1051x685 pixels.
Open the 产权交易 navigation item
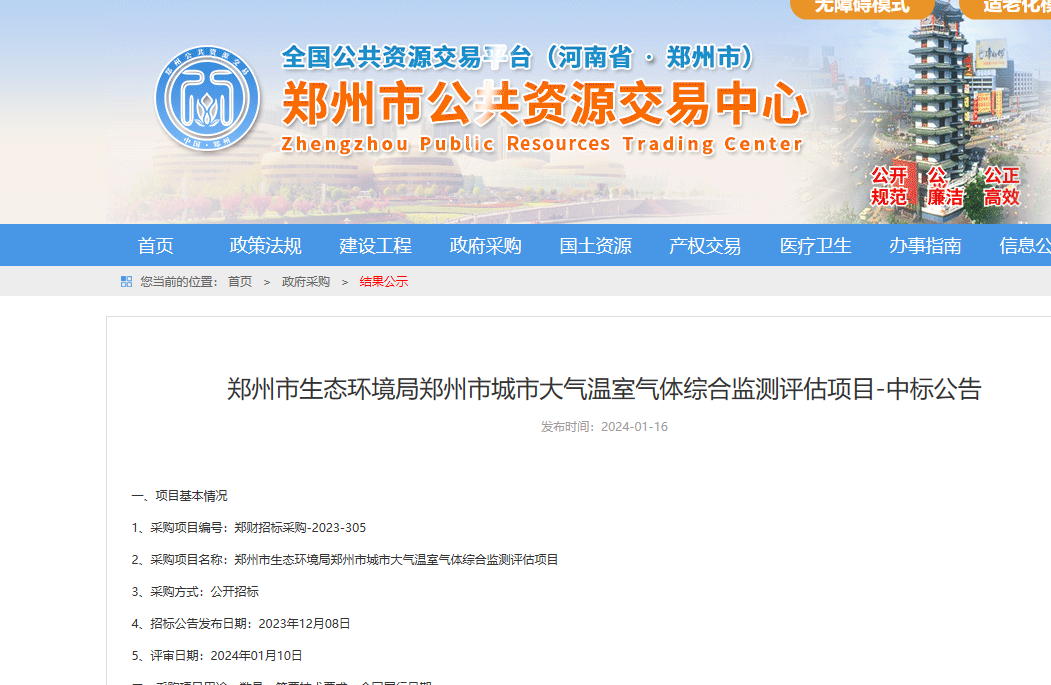(x=705, y=246)
